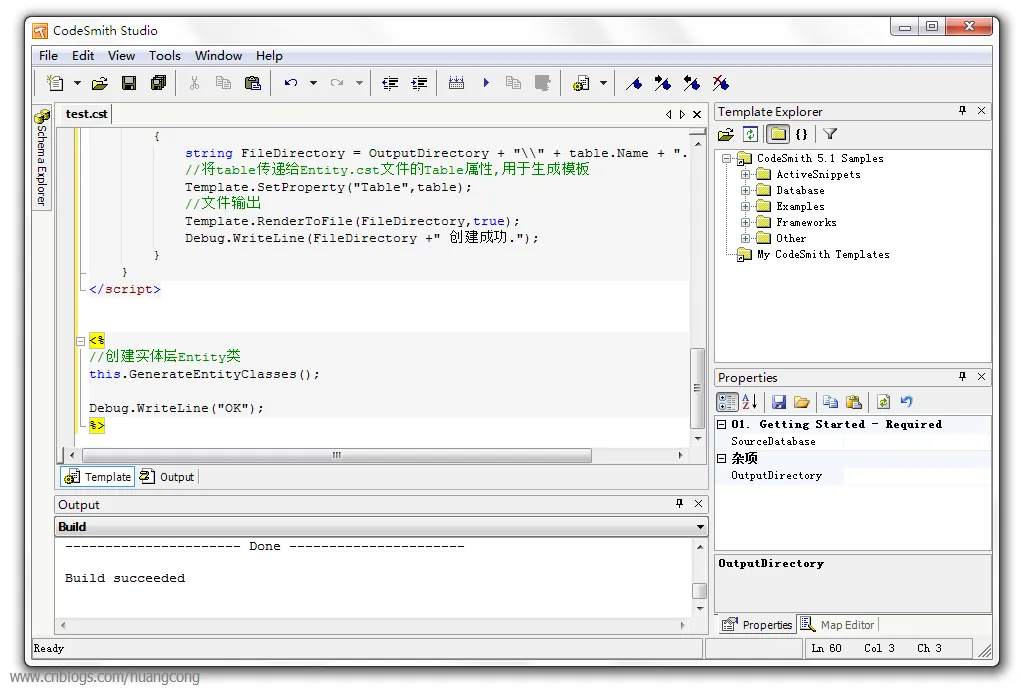This screenshot has height=695, width=1032.
Task: Sort properties alphabetically with A-Z icon
Action: 750,402
